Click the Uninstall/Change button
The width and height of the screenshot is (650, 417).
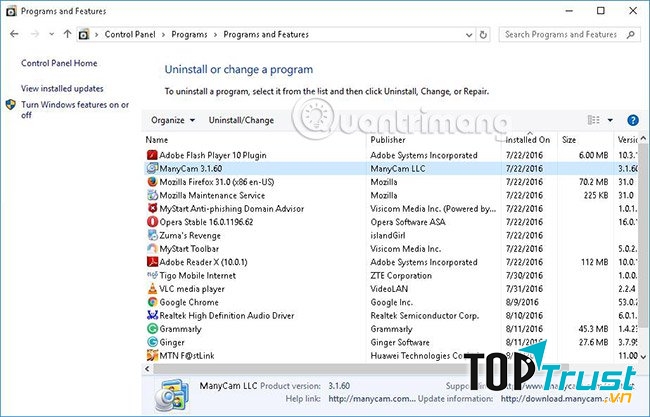tap(241, 120)
